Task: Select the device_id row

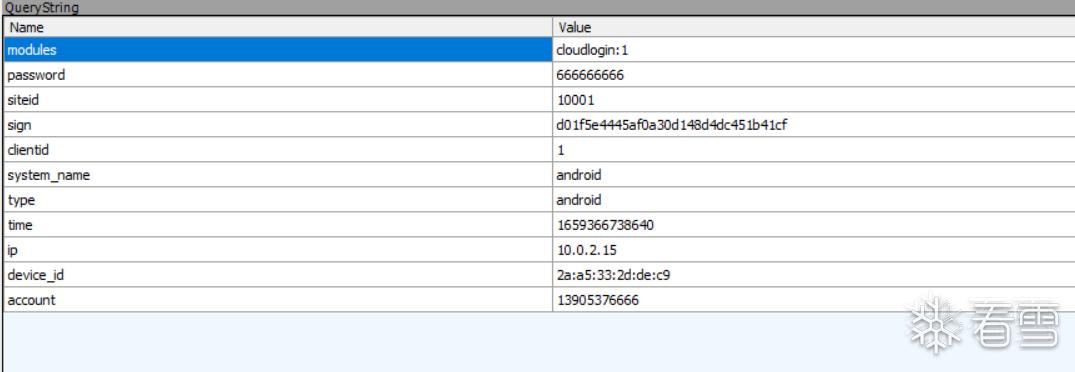Action: (540, 275)
